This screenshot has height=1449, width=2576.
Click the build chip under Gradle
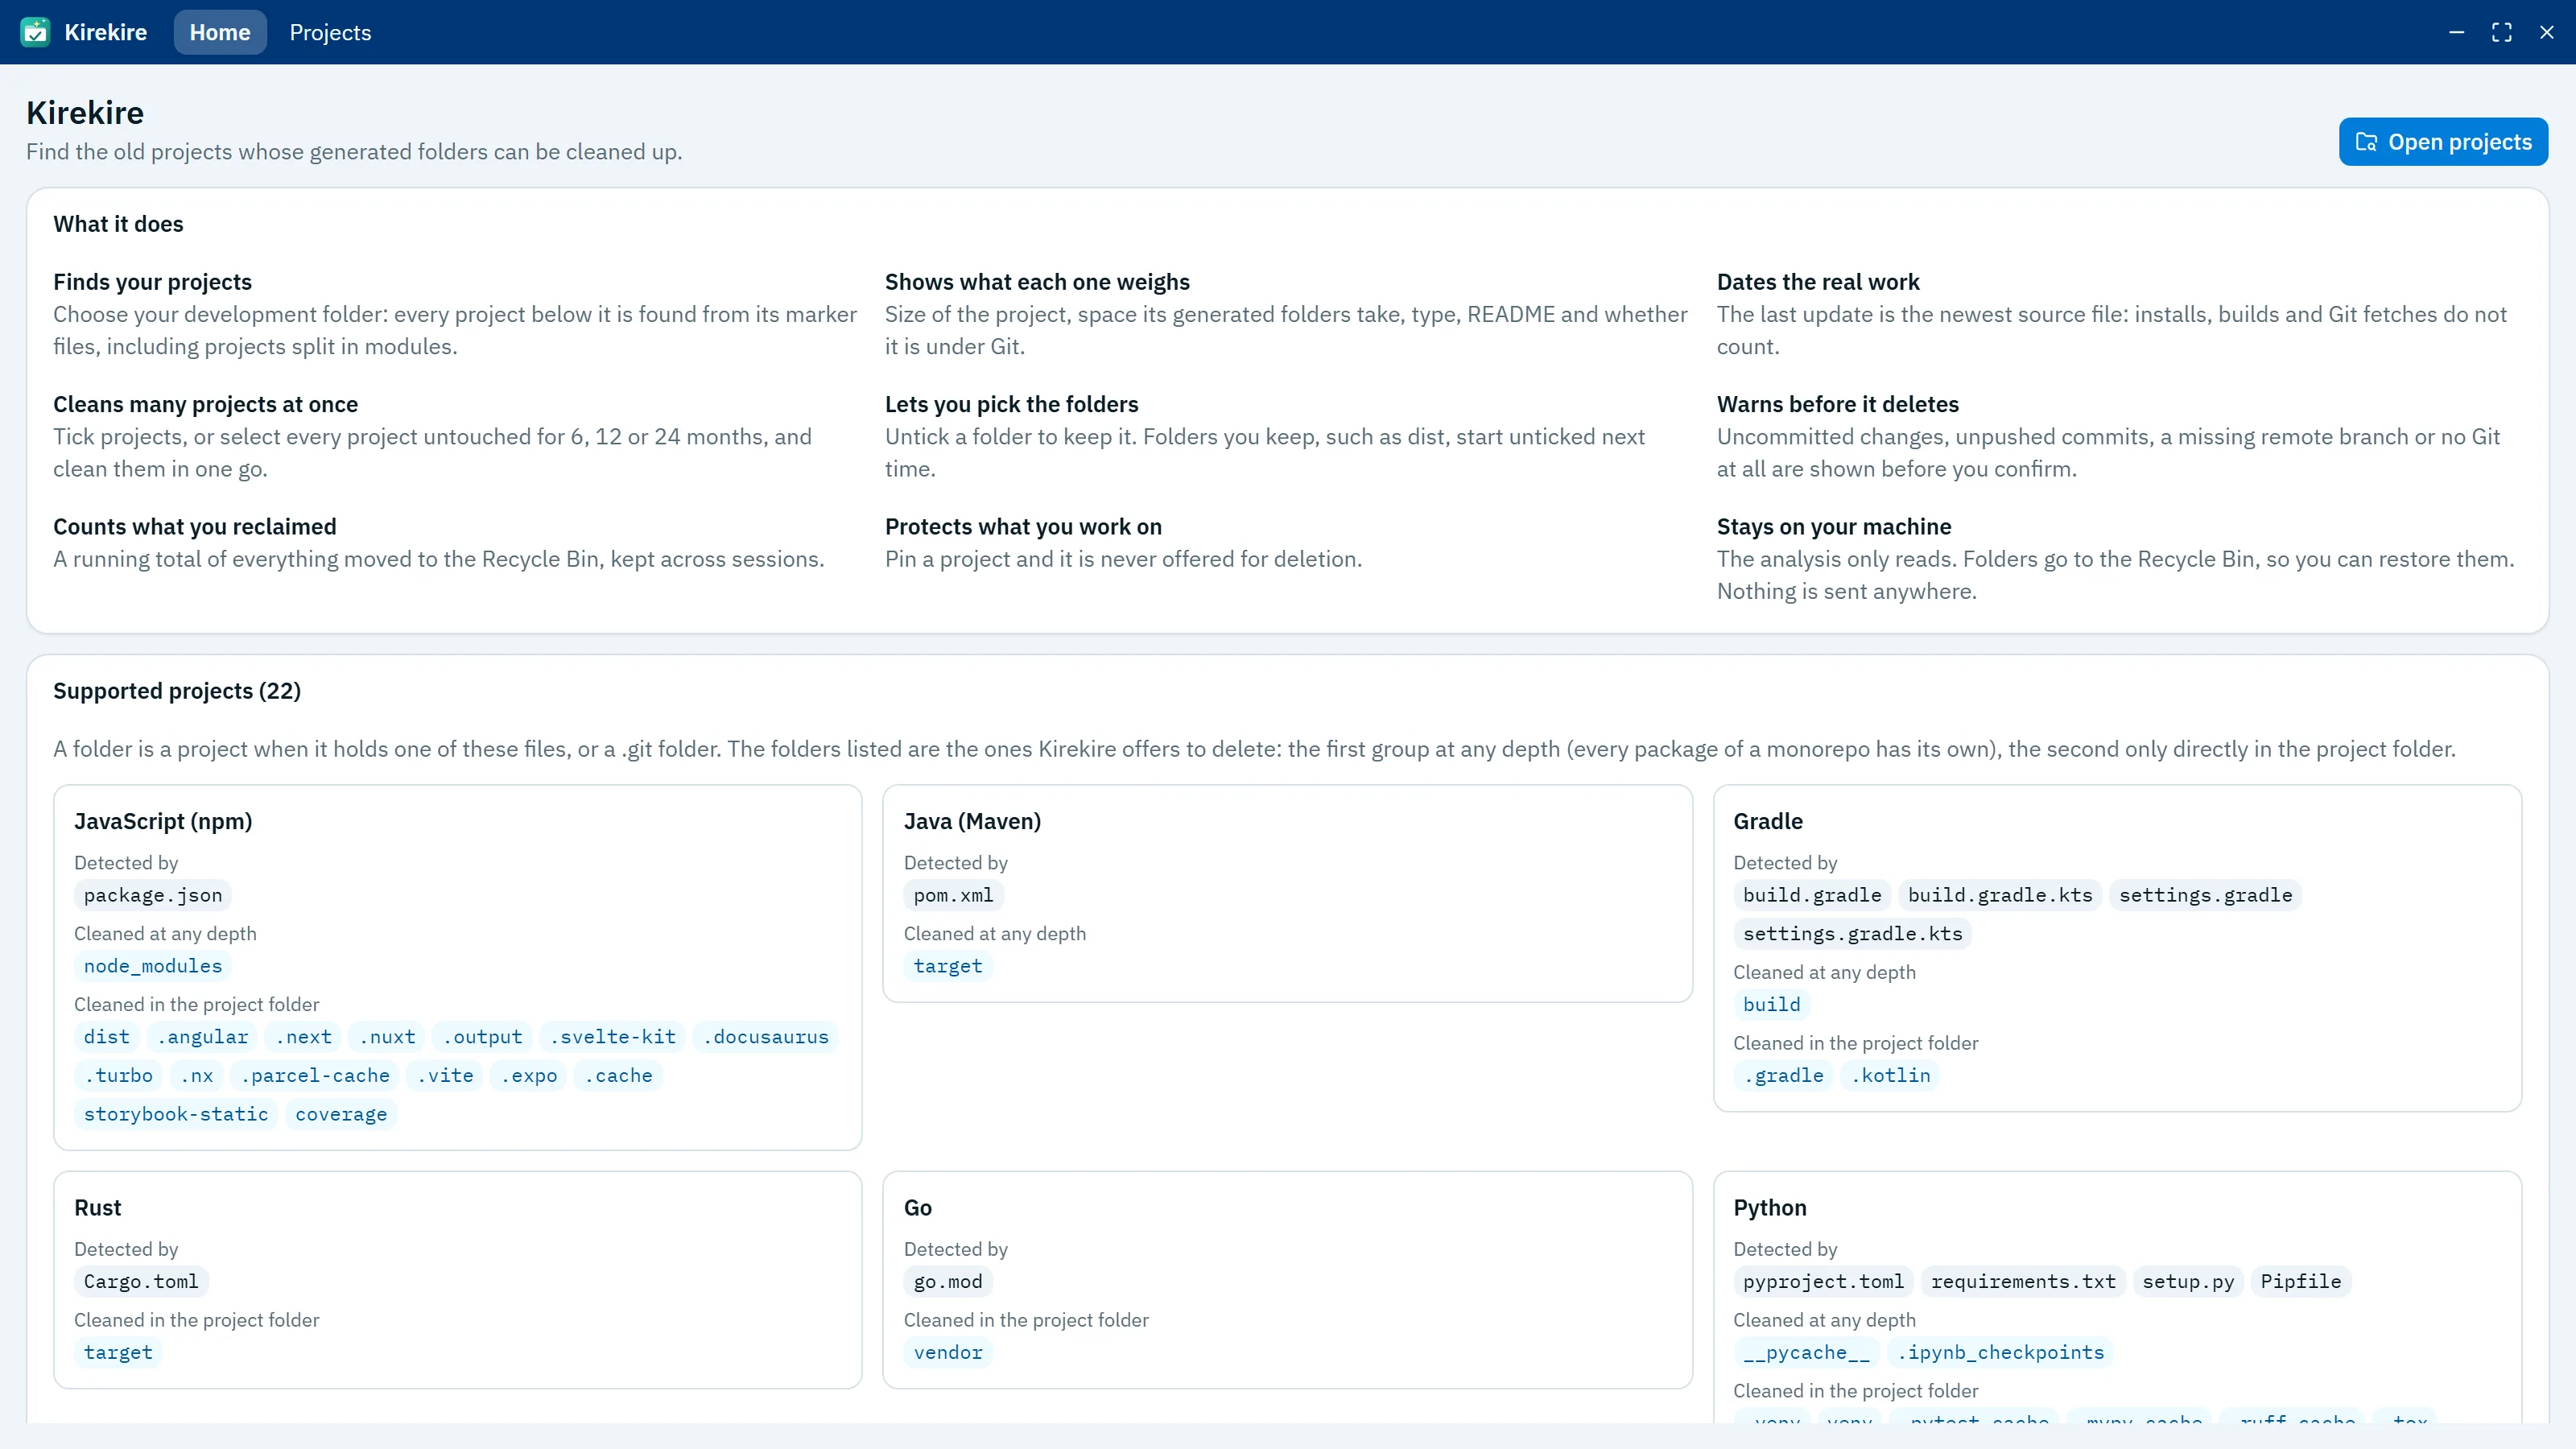(1771, 1005)
